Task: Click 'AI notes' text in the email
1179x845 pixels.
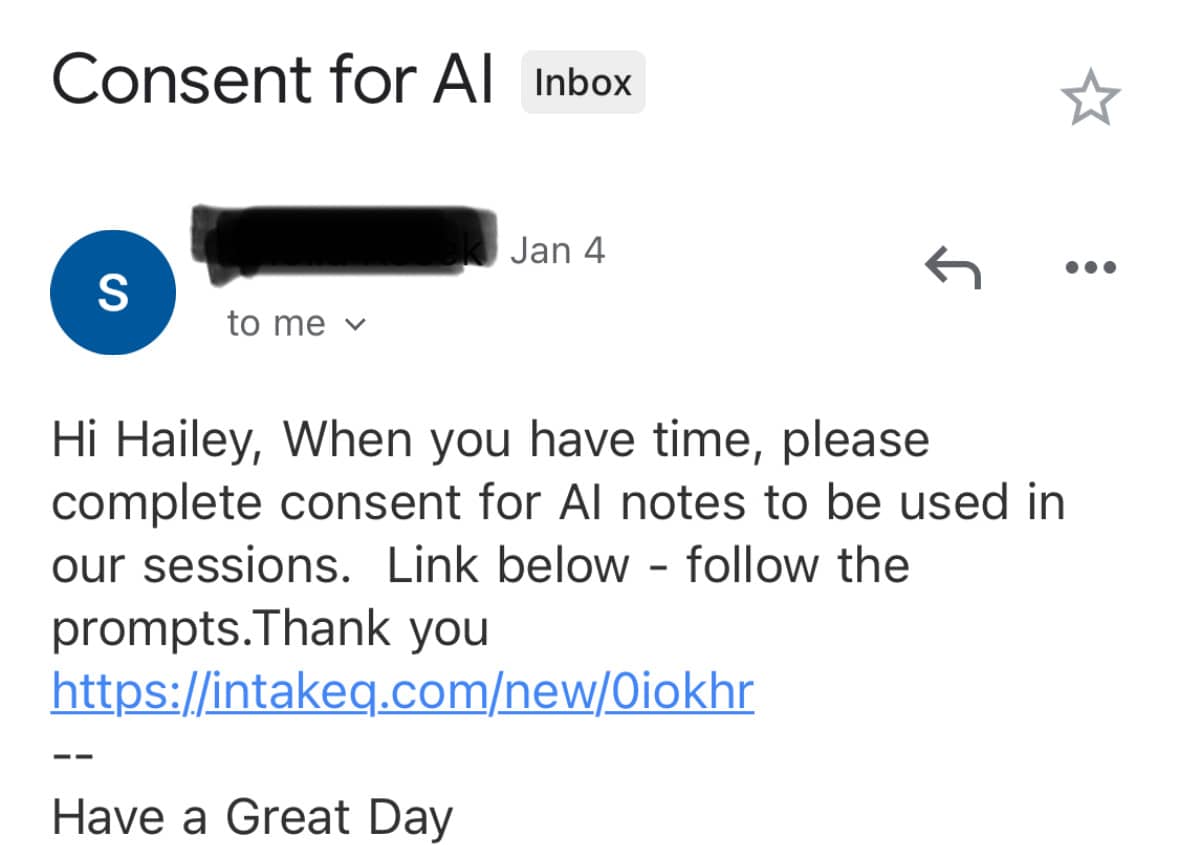Action: click(652, 503)
